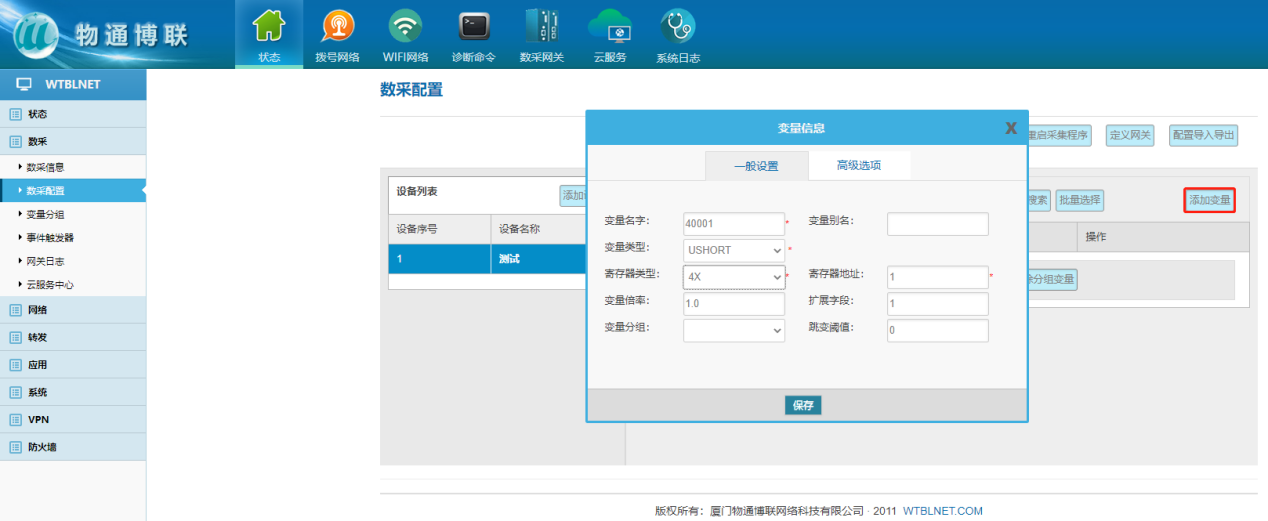Viewport: 1268px width, 521px height.
Task: Switch to the 一般设置 tab
Action: [x=756, y=166]
